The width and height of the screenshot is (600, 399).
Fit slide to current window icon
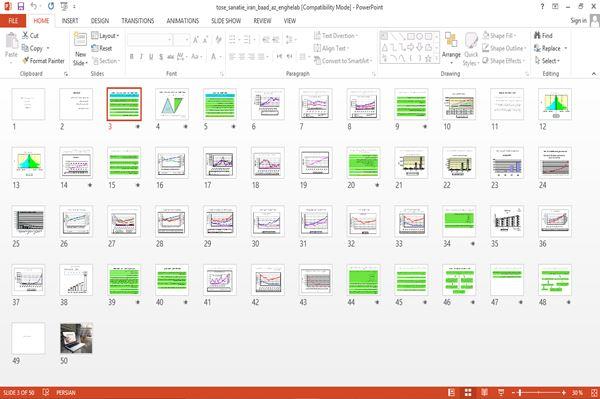594,392
